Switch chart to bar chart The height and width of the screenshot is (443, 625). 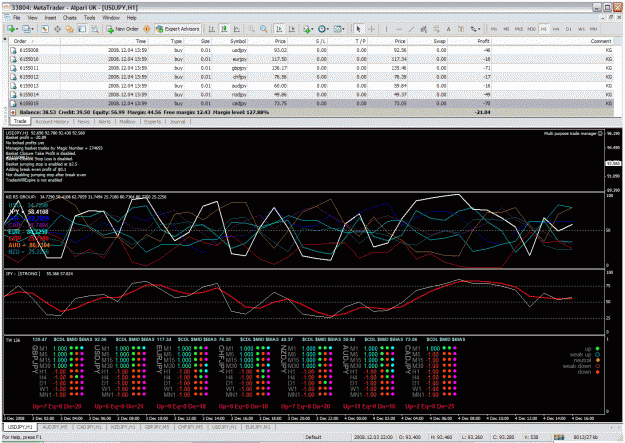[212, 29]
